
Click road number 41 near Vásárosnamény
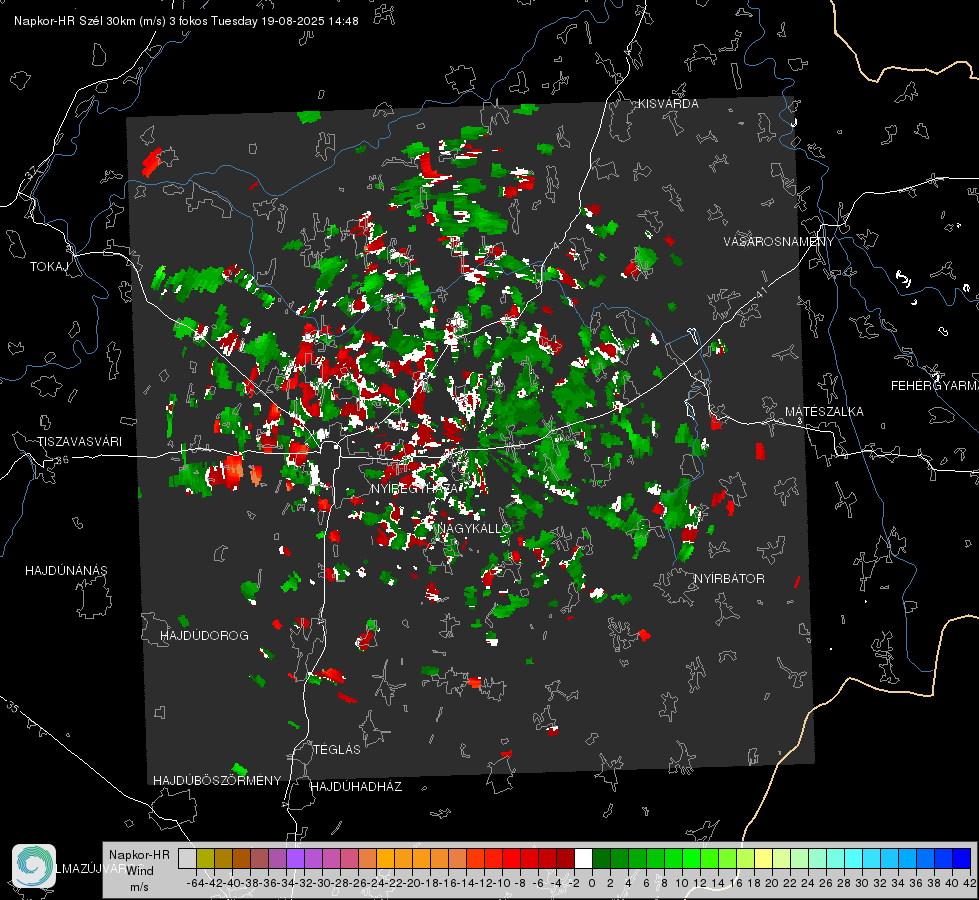click(761, 292)
